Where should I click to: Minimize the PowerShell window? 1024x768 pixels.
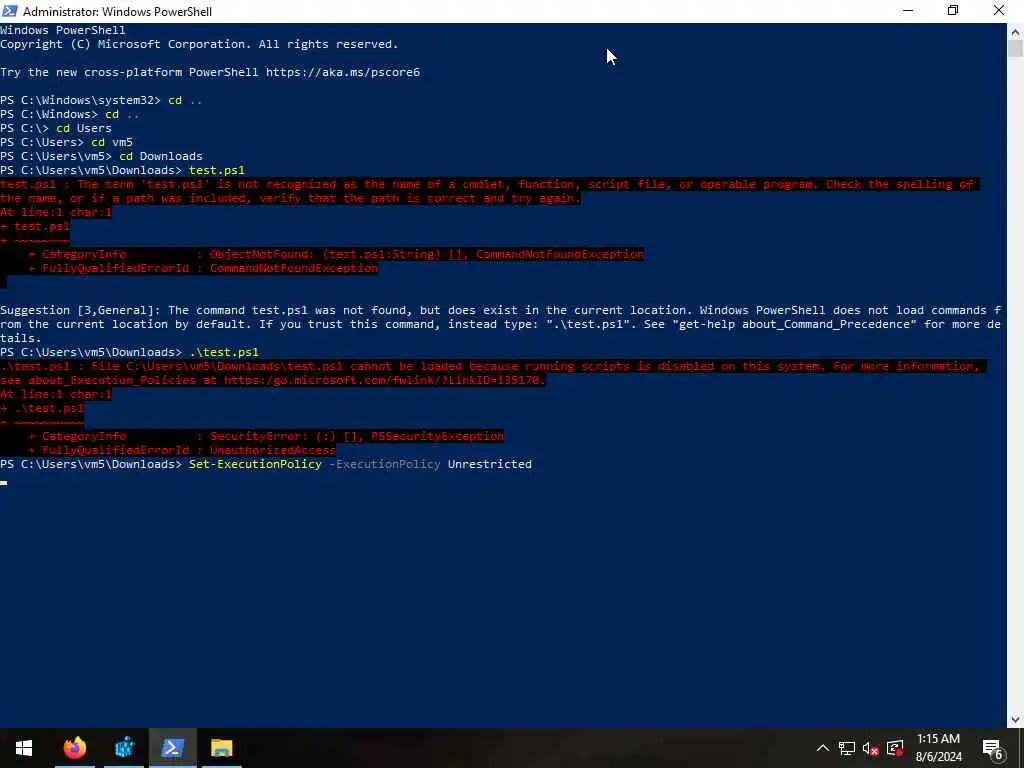click(908, 11)
